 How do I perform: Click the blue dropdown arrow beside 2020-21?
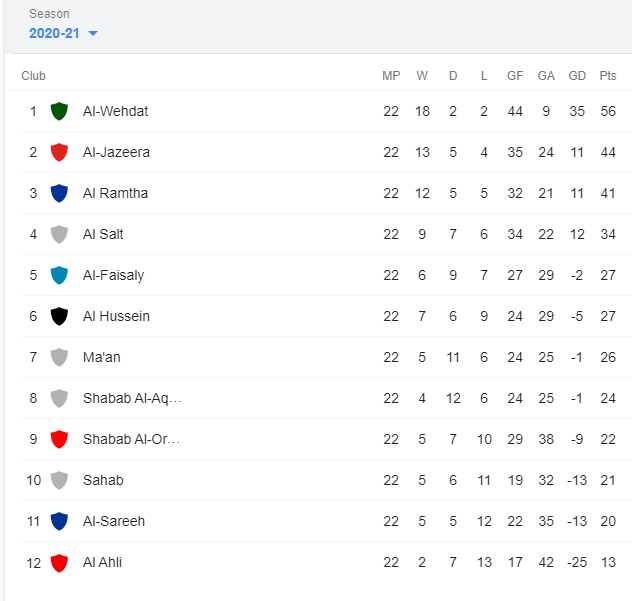pyautogui.click(x=93, y=33)
